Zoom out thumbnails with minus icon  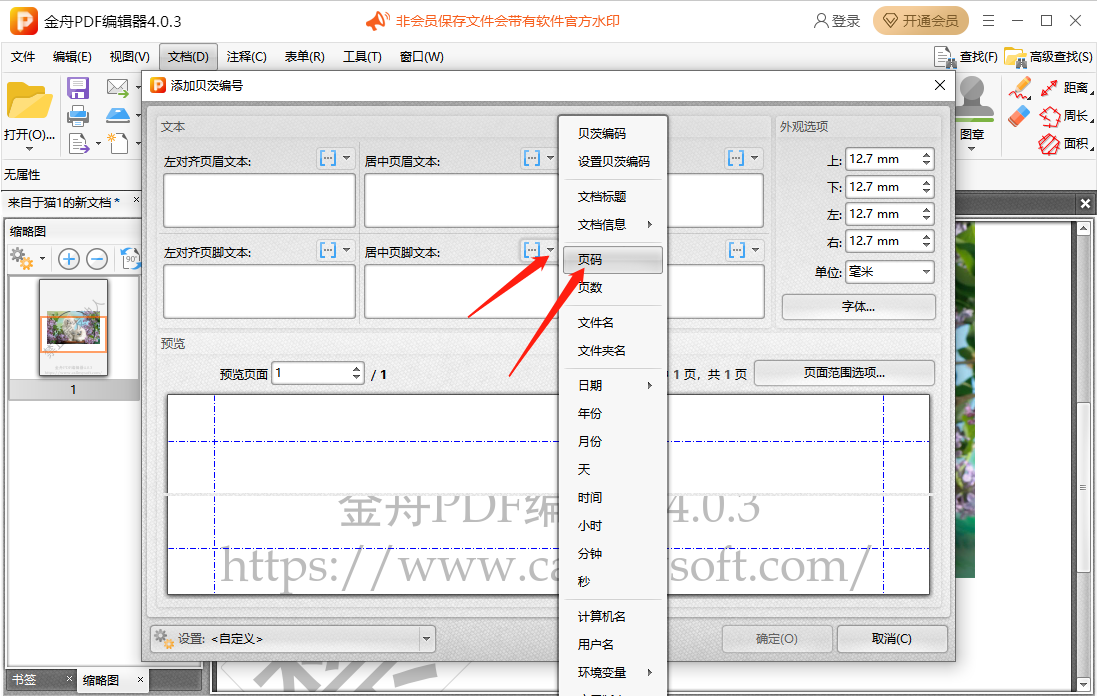(x=97, y=260)
